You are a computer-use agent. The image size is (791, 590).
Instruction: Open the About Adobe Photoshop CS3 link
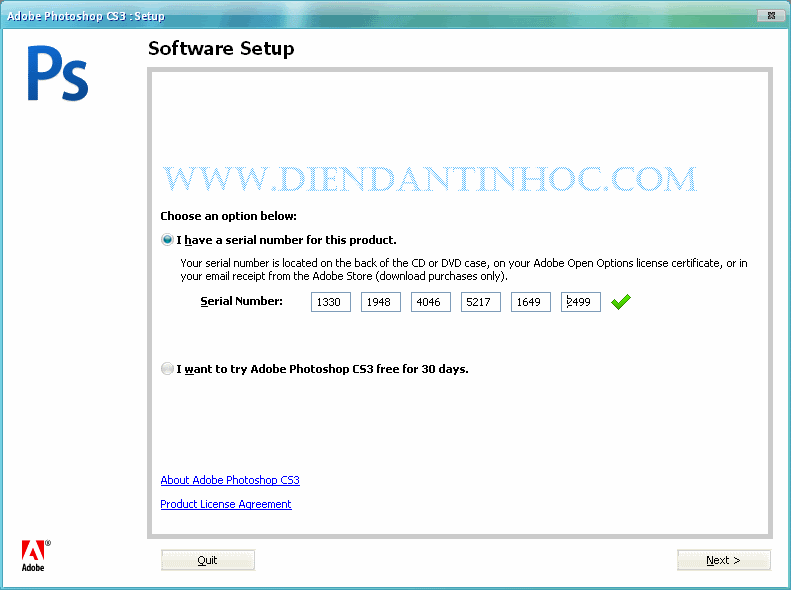tap(230, 480)
